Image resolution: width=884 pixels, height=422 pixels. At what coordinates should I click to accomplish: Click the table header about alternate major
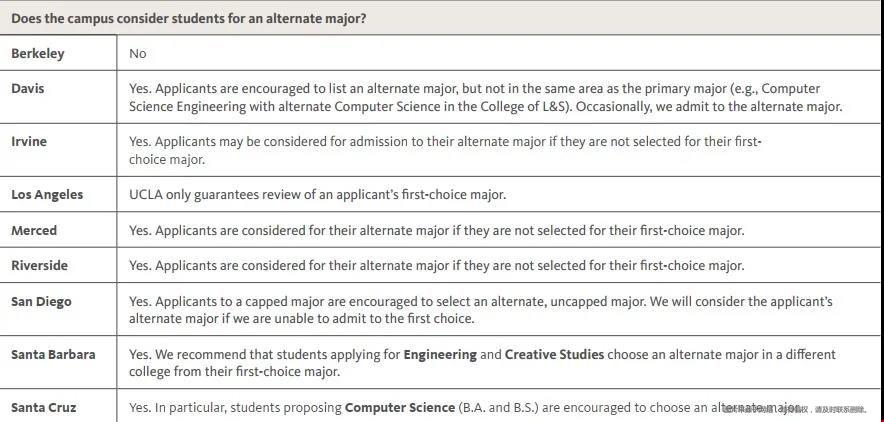click(x=189, y=18)
